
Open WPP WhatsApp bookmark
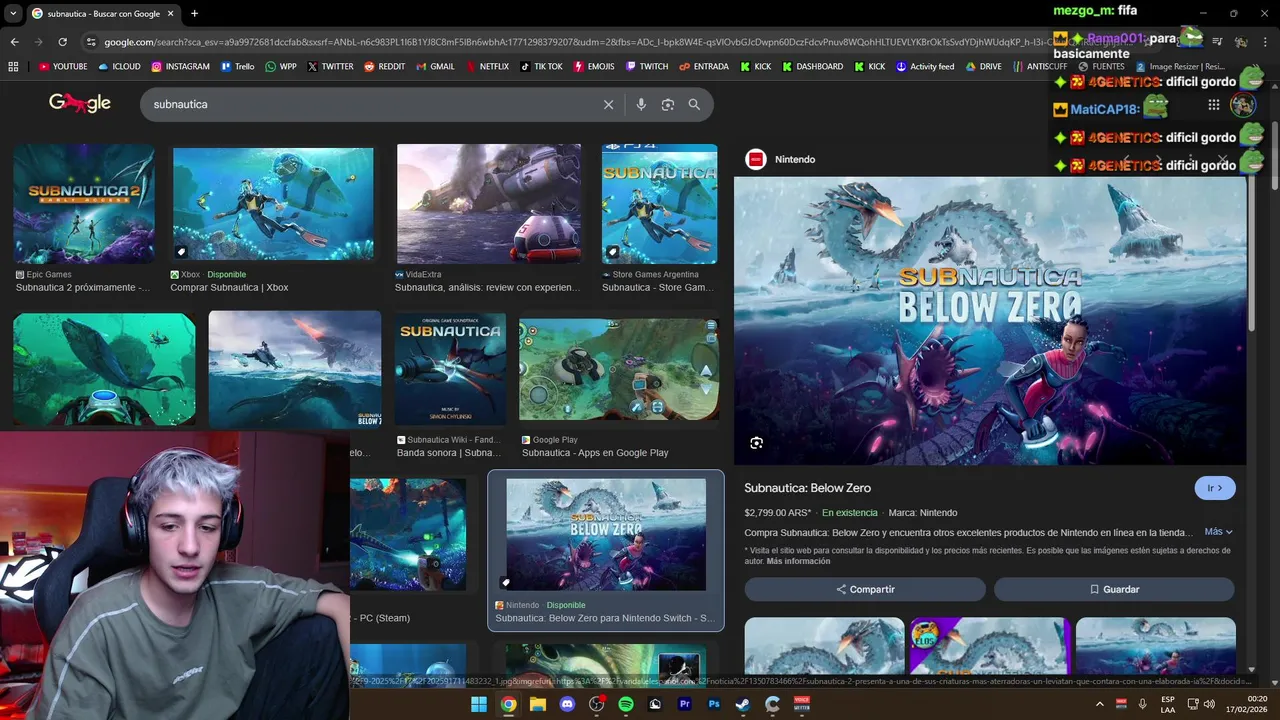point(281,67)
